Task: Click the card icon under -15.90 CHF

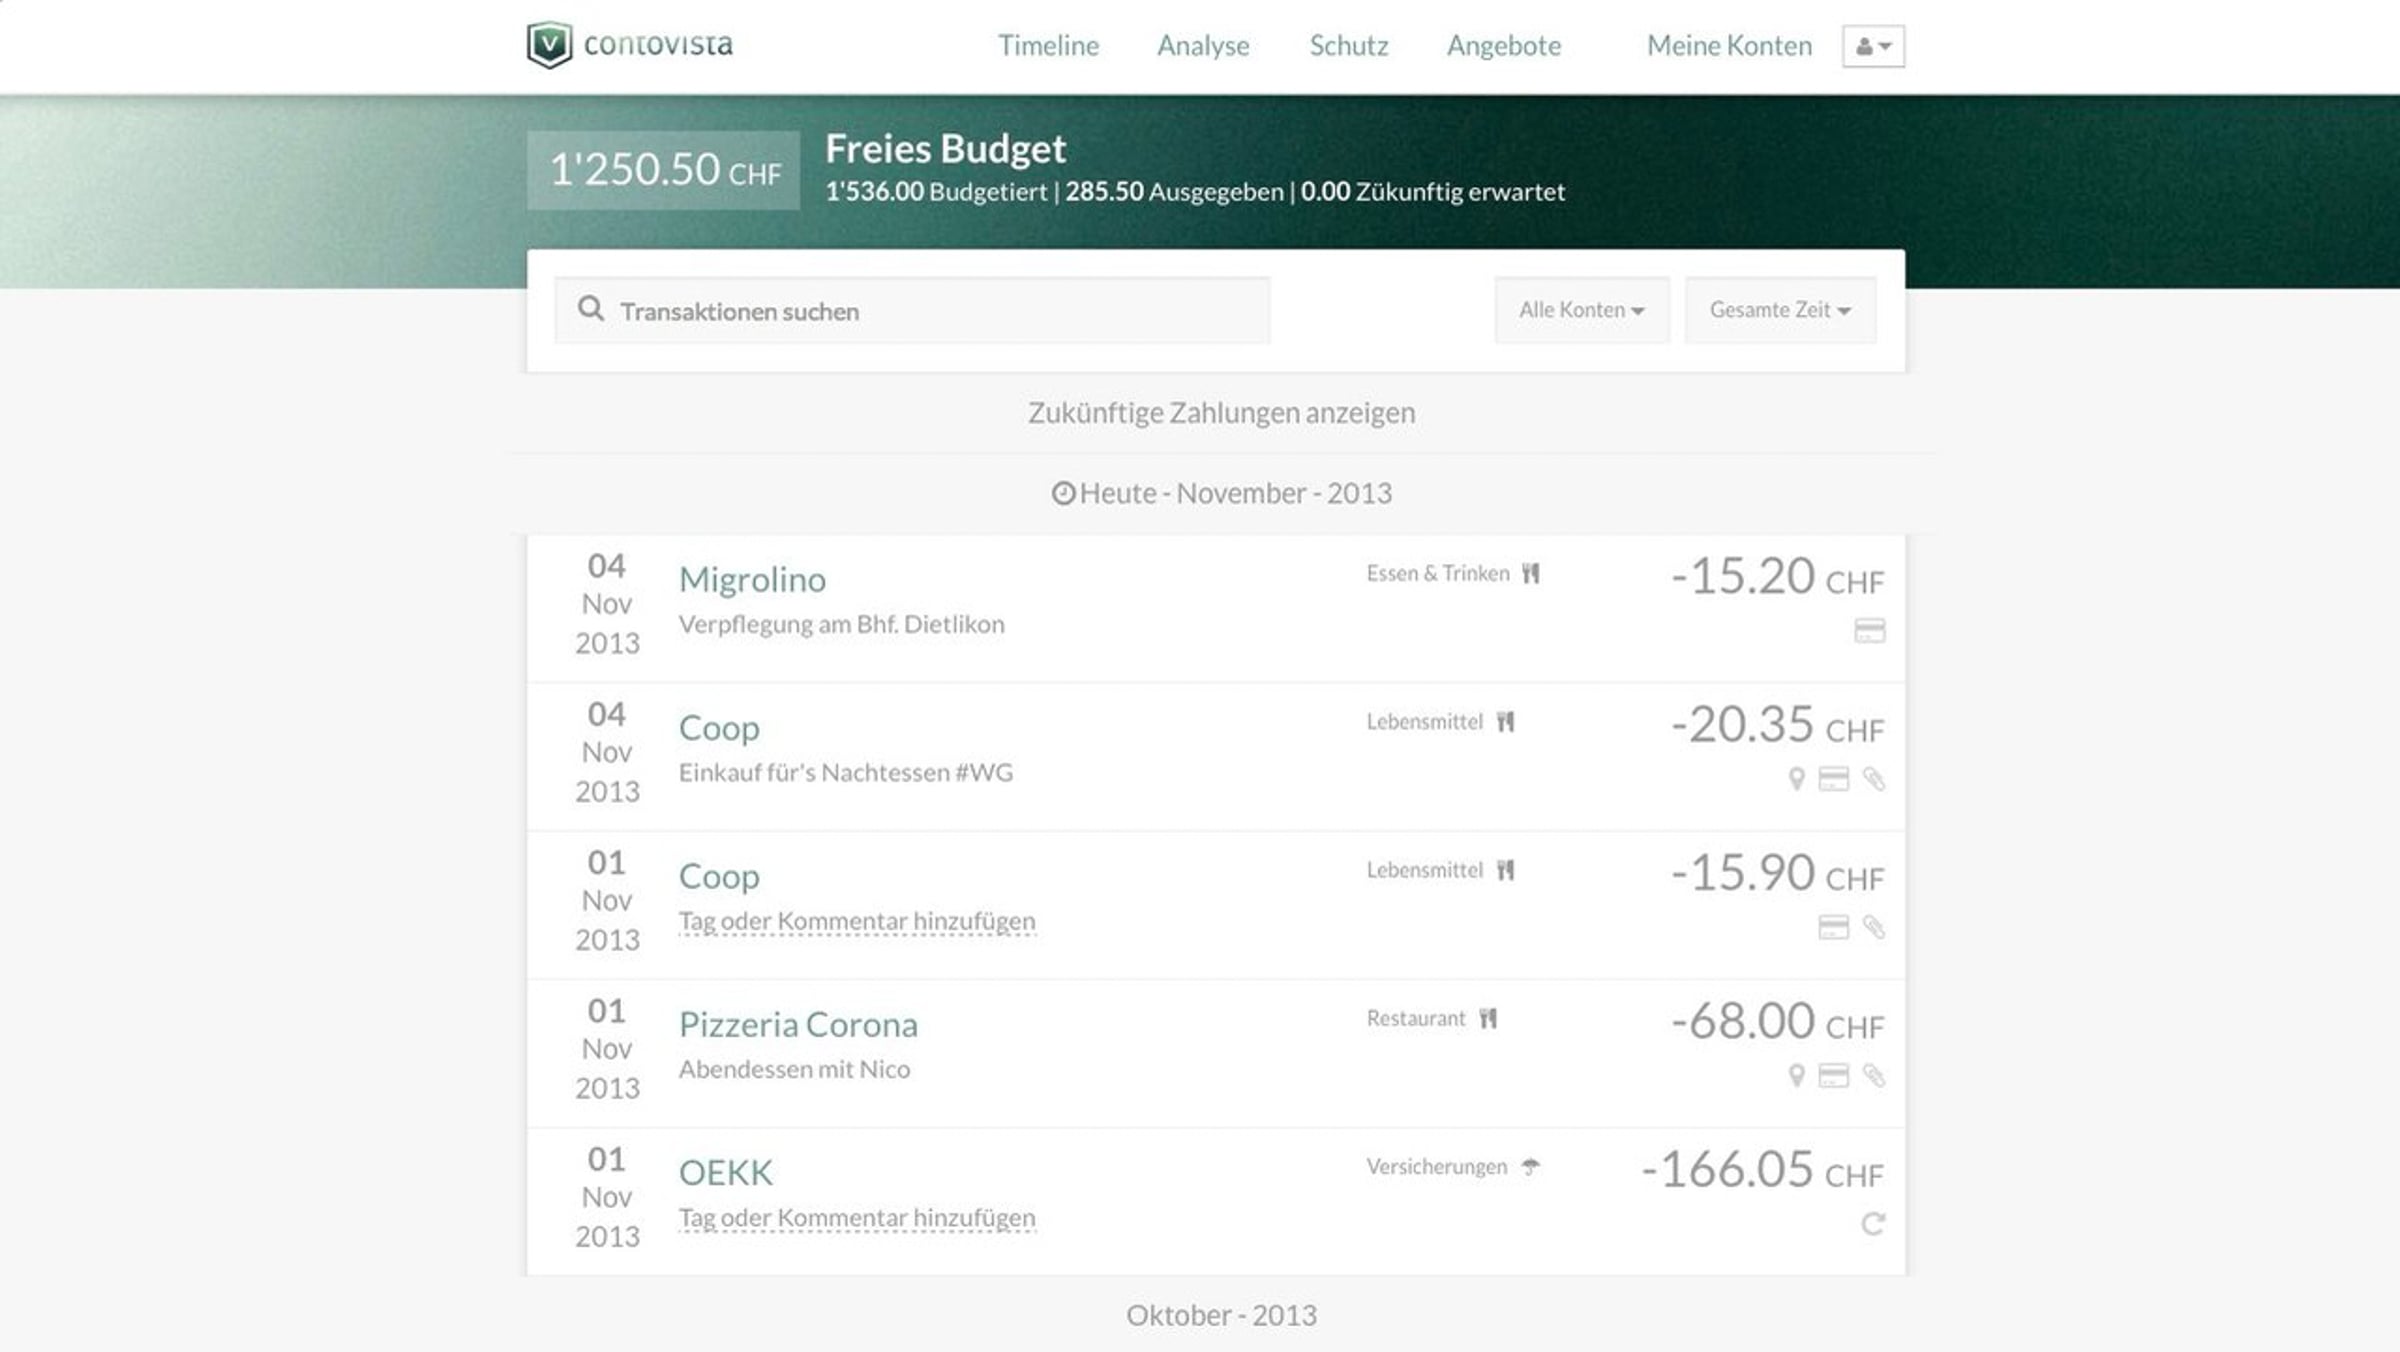Action: coord(1833,927)
